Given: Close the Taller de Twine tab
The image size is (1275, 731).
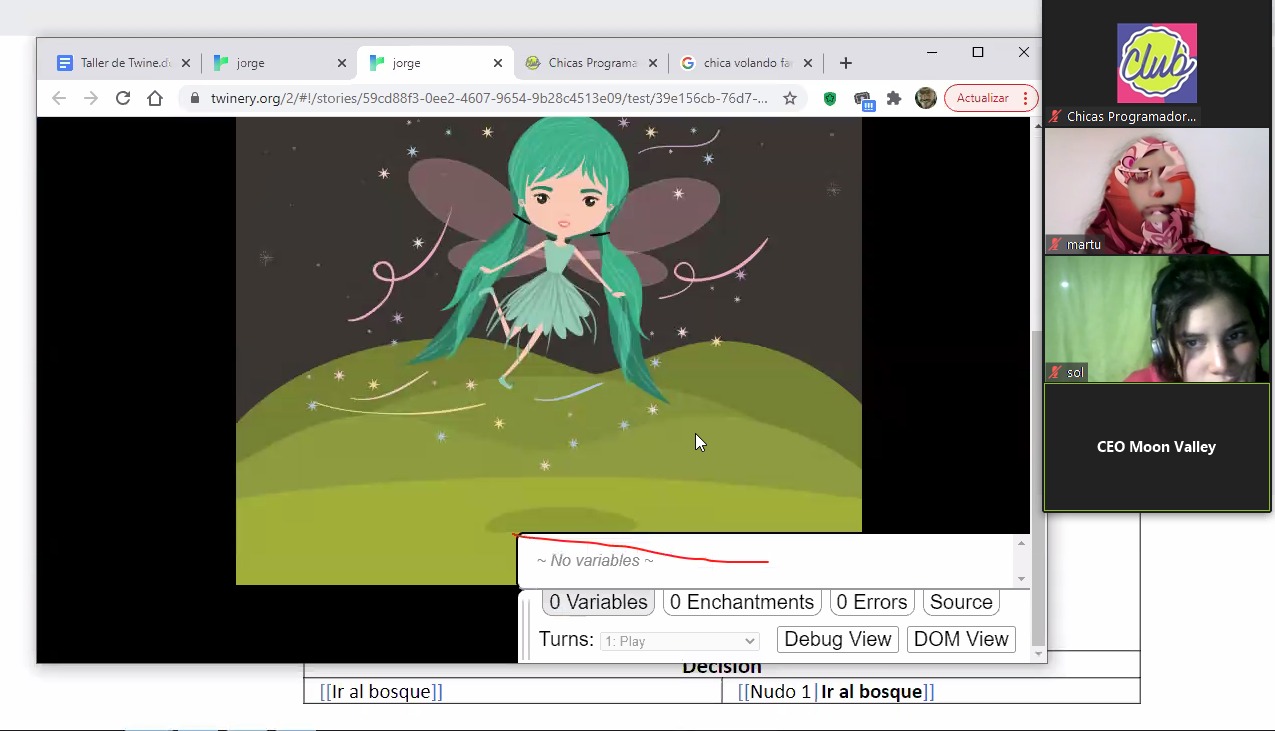Looking at the screenshot, I should coord(186,63).
